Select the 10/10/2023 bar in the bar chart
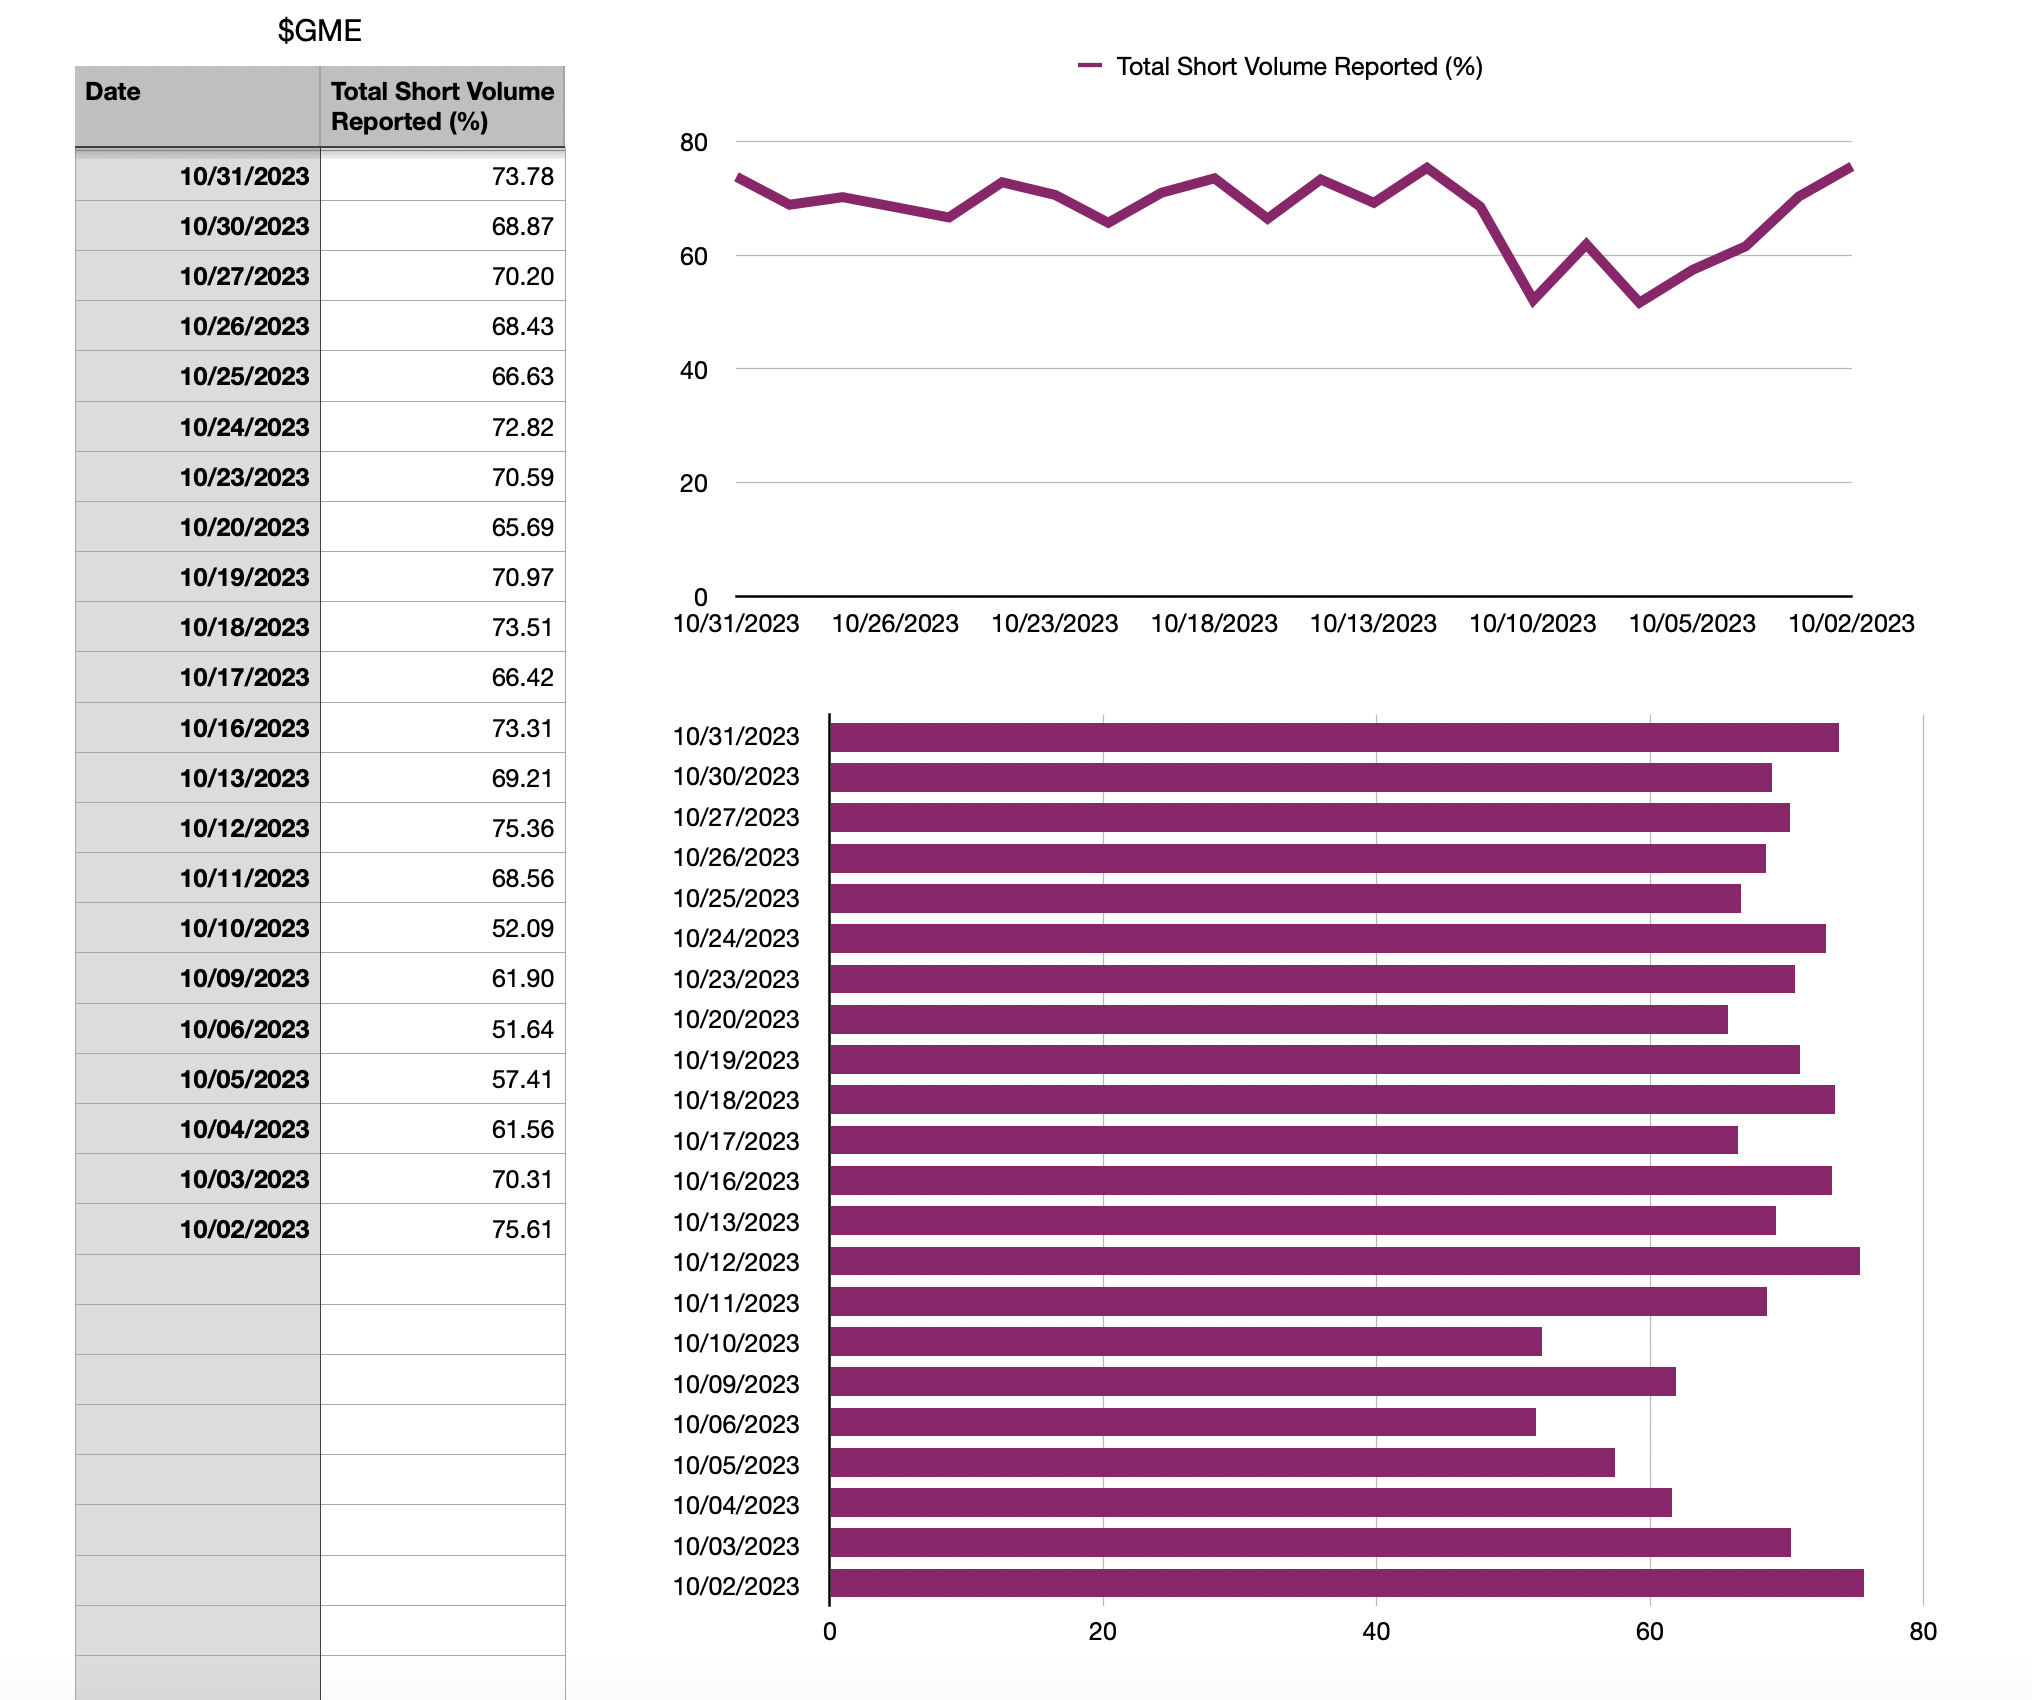Image resolution: width=2032 pixels, height=1700 pixels. point(1185,1342)
